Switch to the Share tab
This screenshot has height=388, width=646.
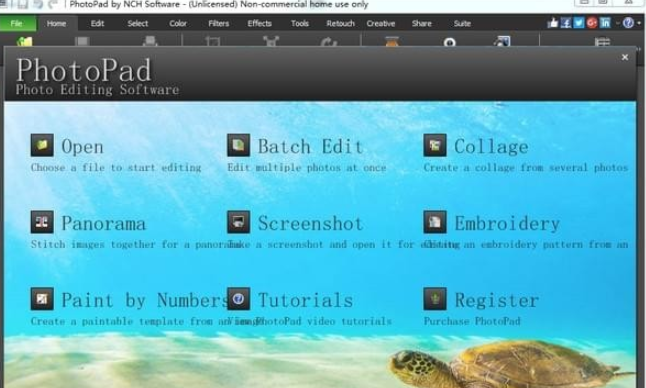pos(421,23)
